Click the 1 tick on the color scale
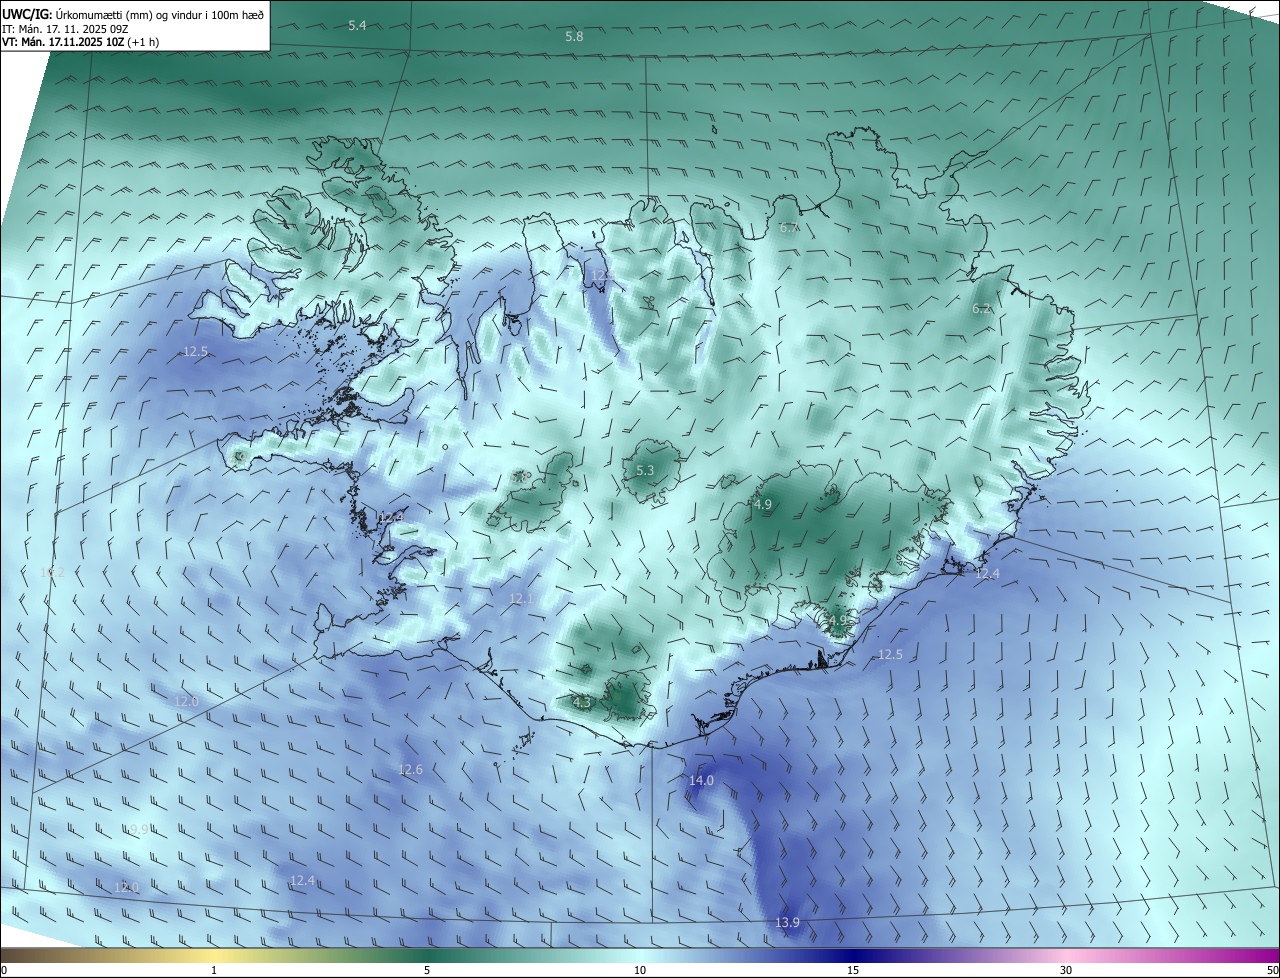Viewport: 1280px width, 978px height. (x=214, y=970)
